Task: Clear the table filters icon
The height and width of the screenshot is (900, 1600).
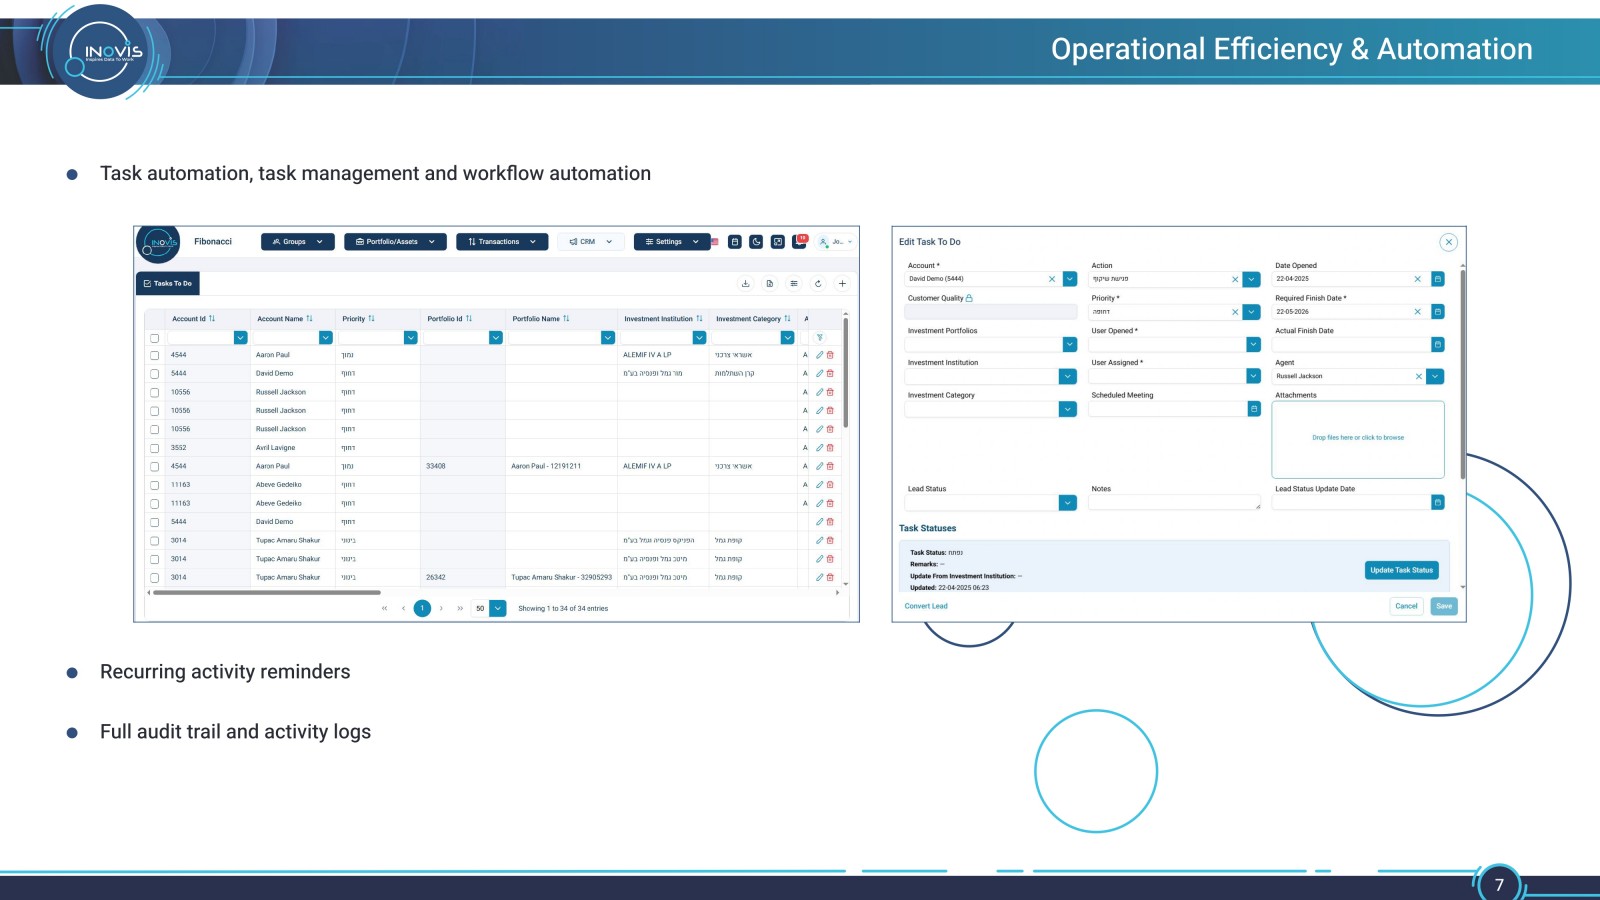Action: click(820, 338)
